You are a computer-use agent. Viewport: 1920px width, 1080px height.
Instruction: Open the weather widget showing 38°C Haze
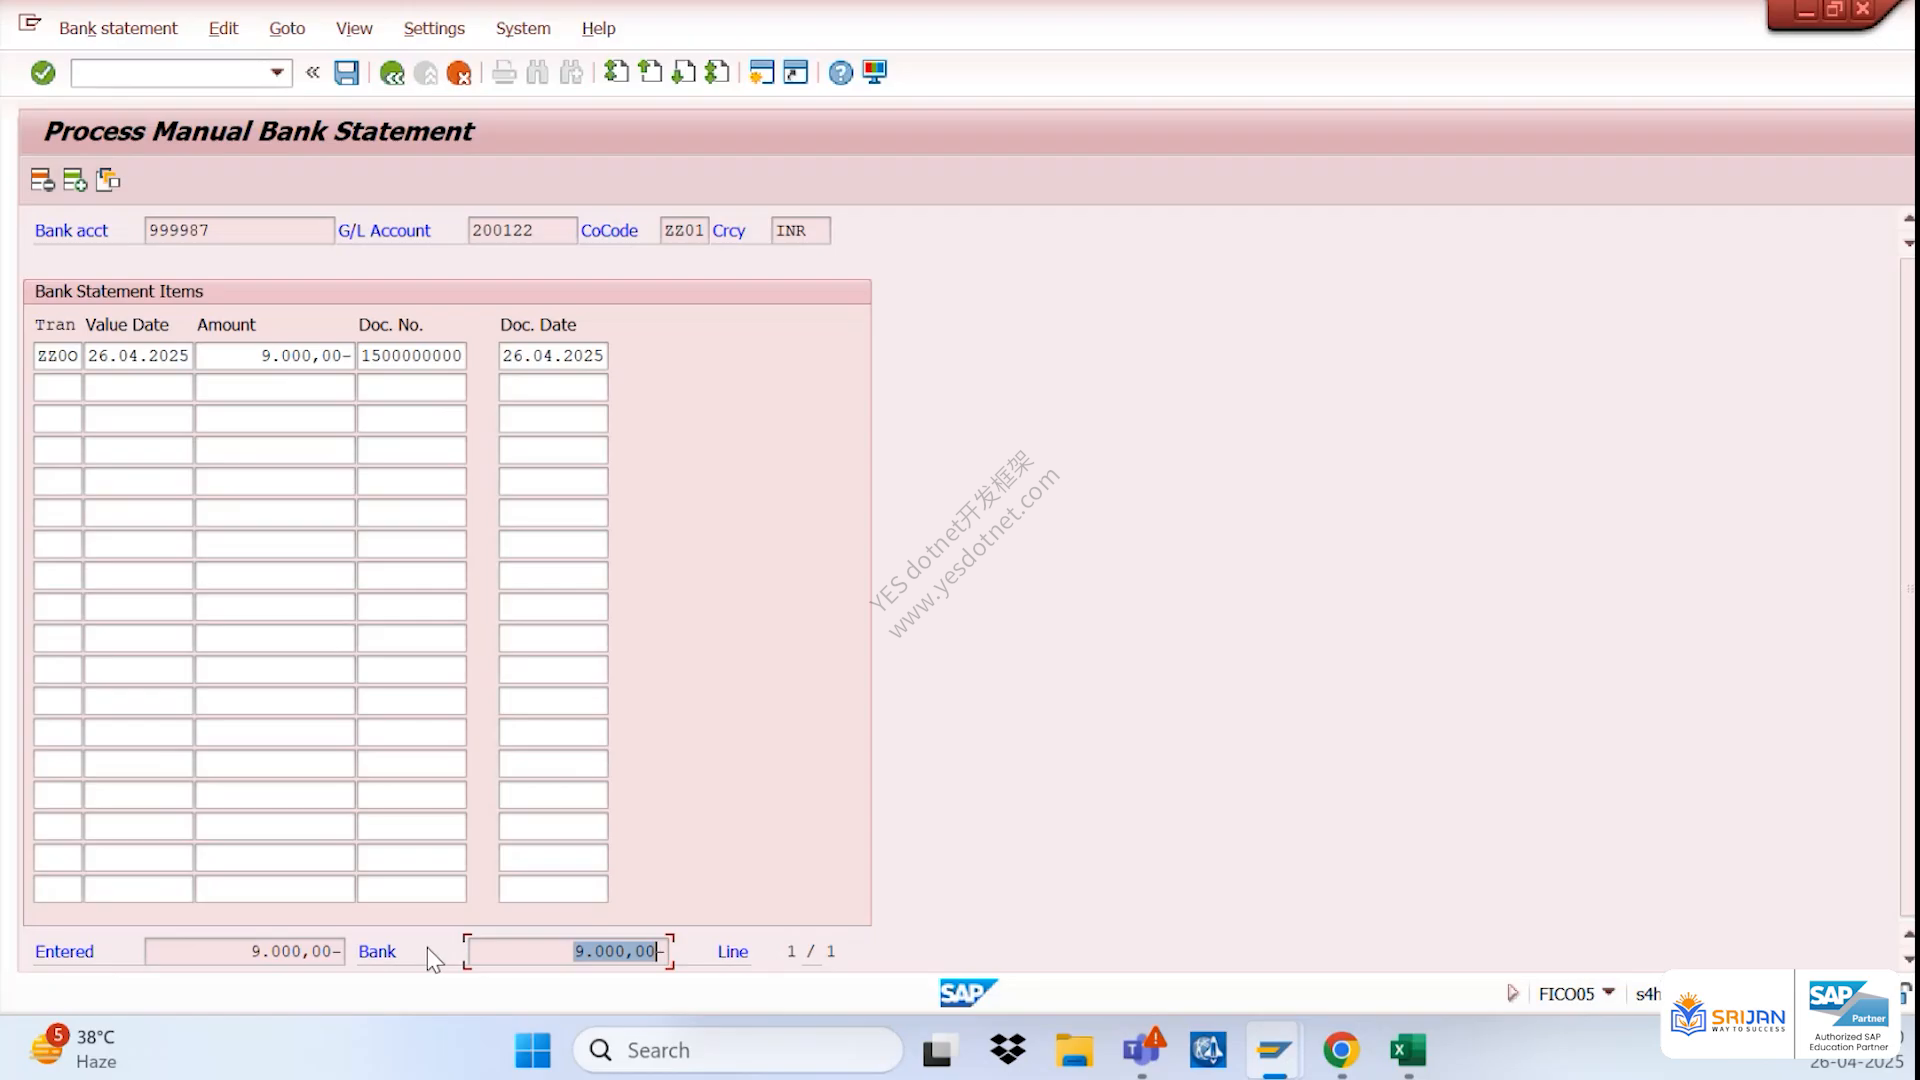(75, 1048)
